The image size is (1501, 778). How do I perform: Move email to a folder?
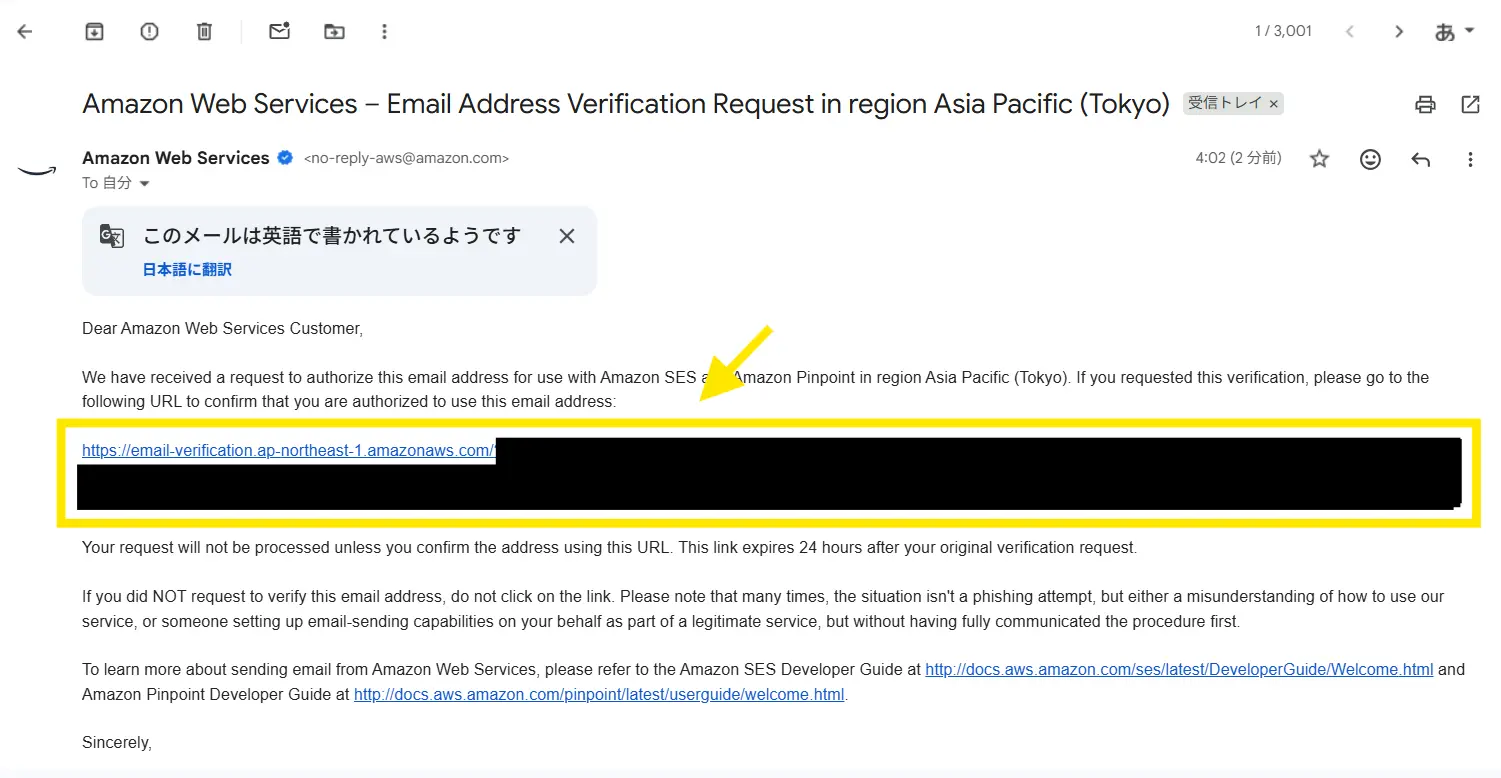pyautogui.click(x=334, y=32)
